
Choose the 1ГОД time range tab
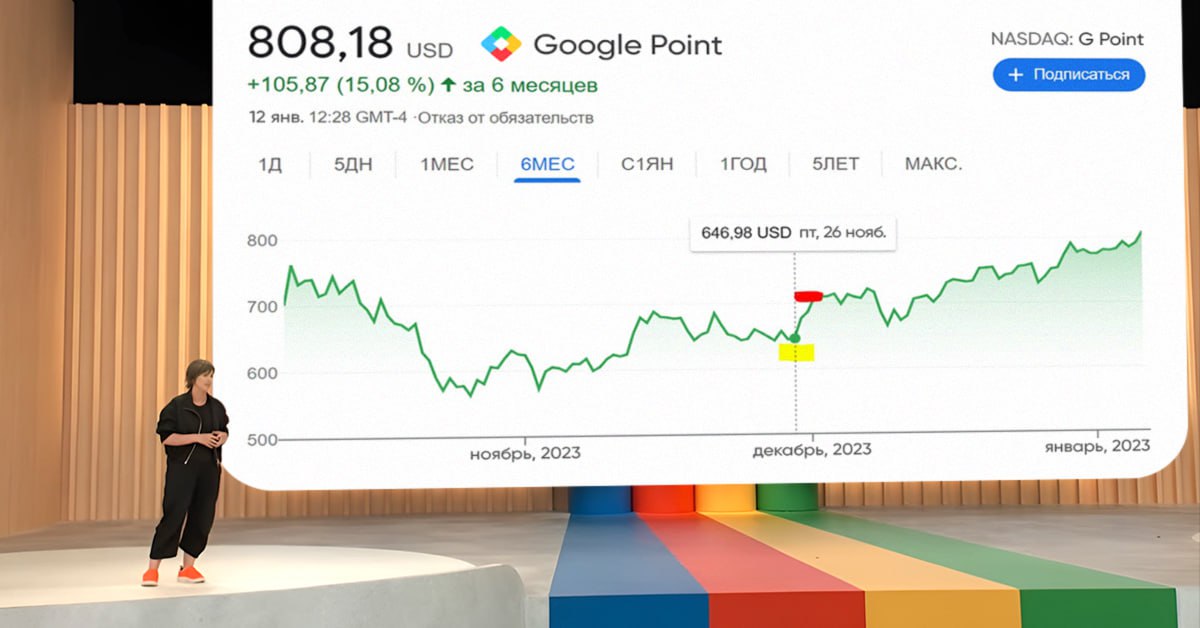pyautogui.click(x=744, y=164)
